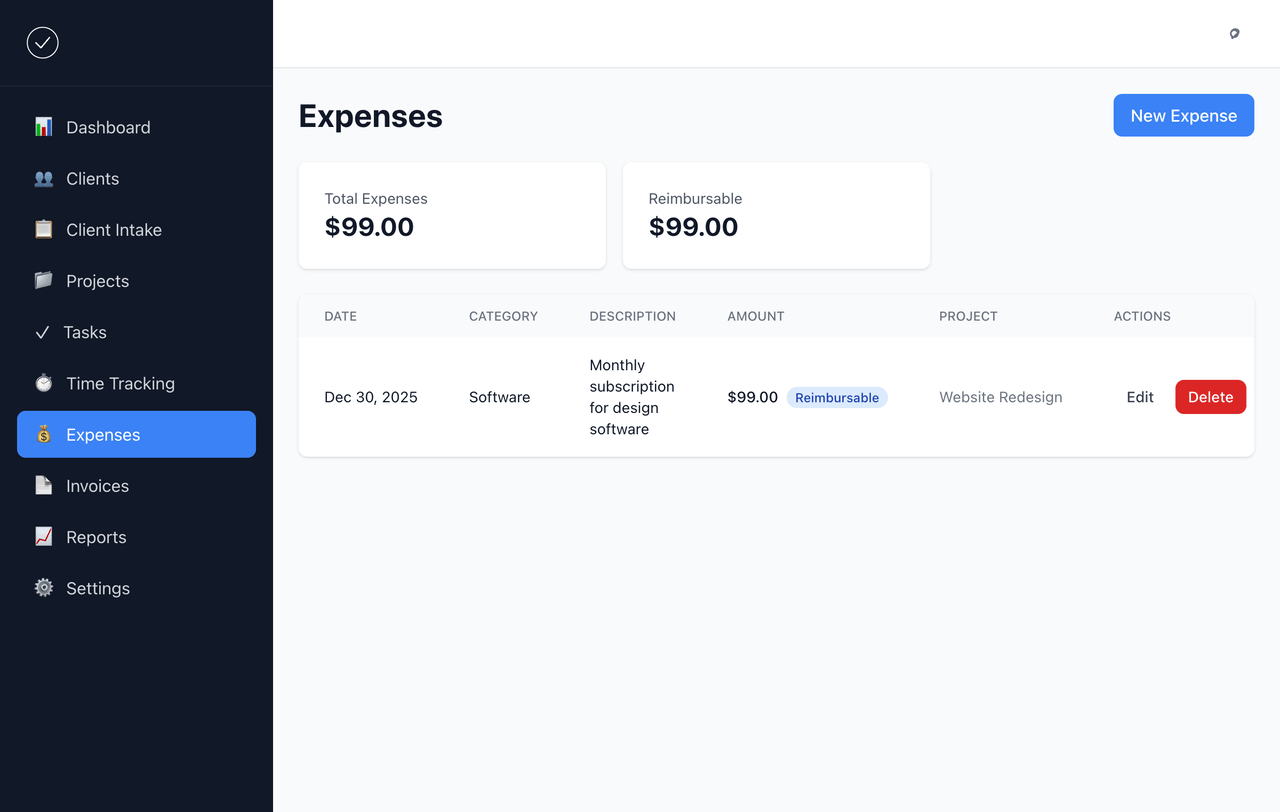Click the Total Expenses summary card
This screenshot has height=812, width=1280.
(451, 215)
